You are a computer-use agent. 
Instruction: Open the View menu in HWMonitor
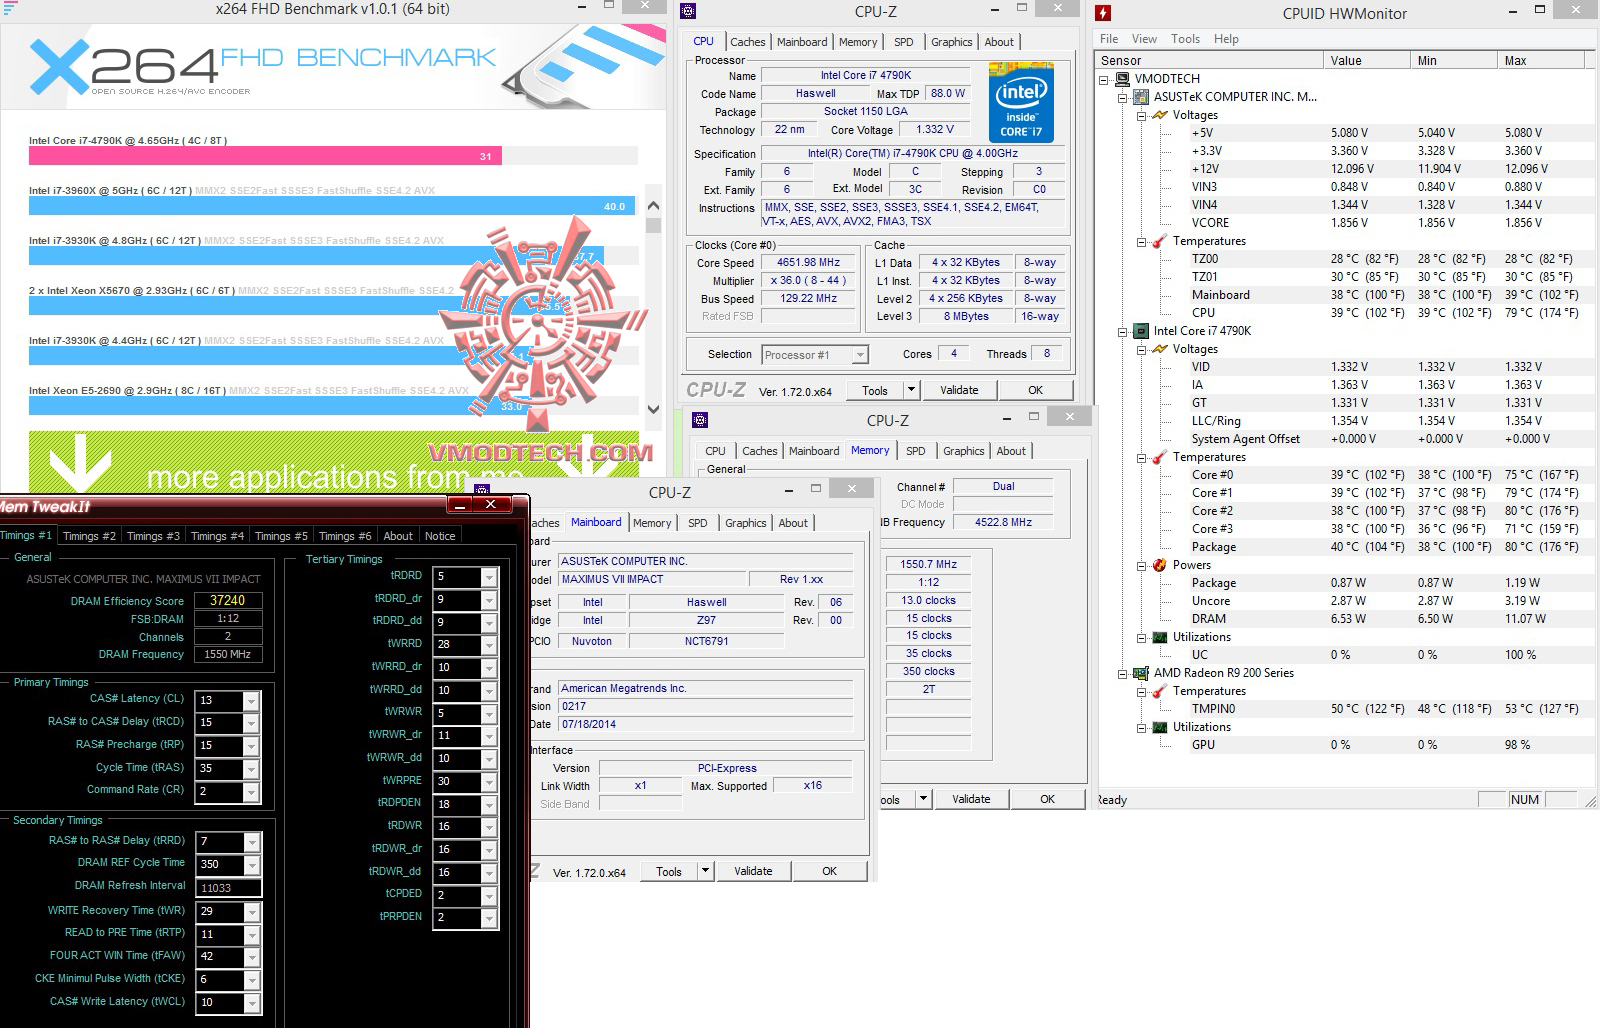point(1144,39)
